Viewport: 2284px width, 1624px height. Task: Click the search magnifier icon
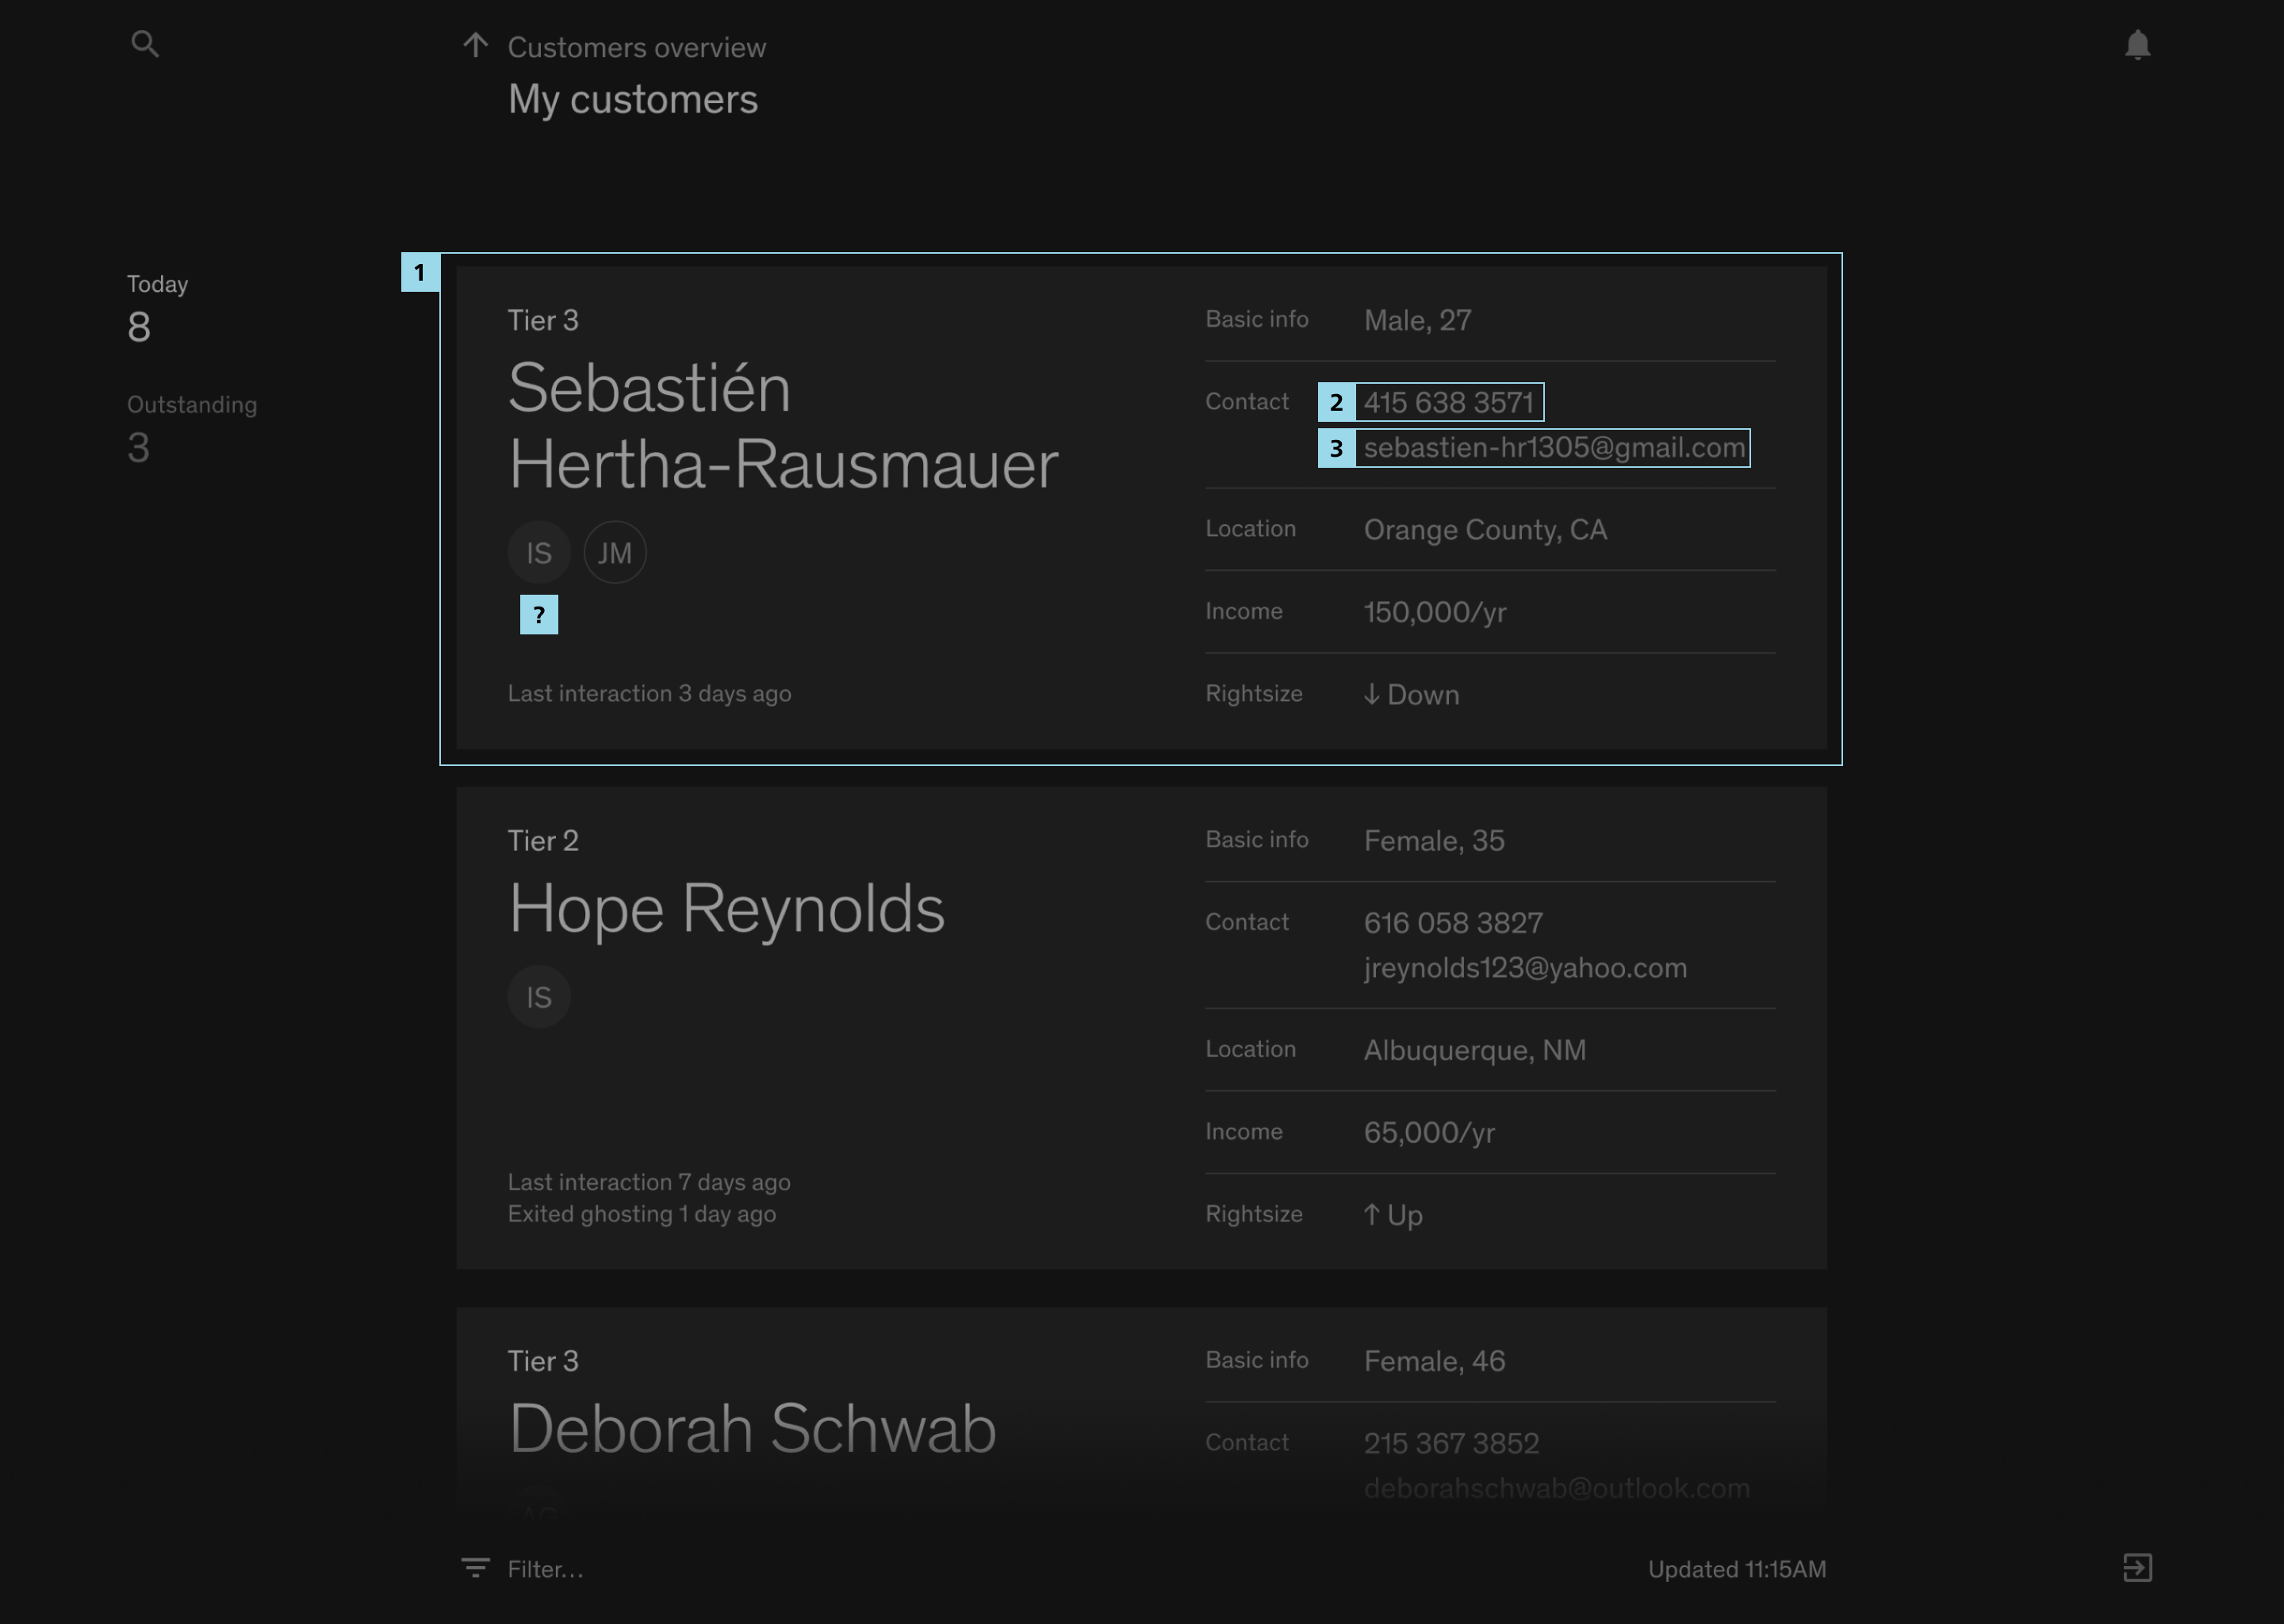tap(145, 44)
